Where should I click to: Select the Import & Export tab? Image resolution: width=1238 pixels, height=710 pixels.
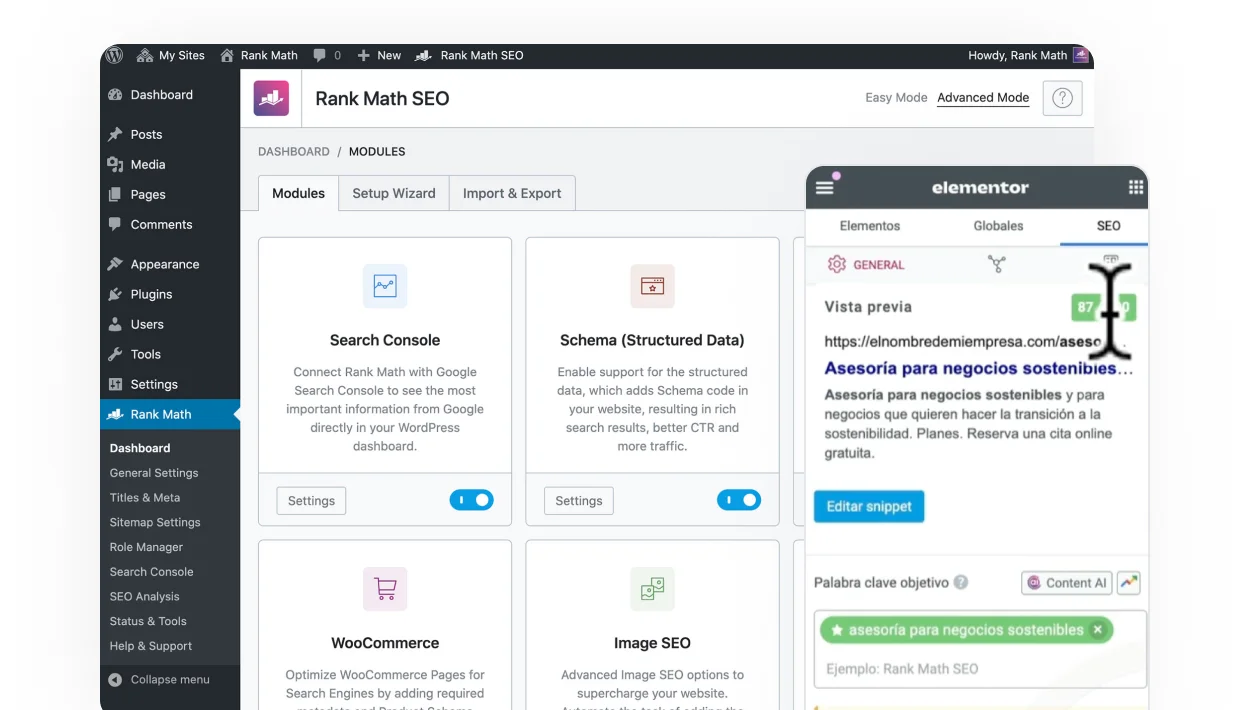512,193
